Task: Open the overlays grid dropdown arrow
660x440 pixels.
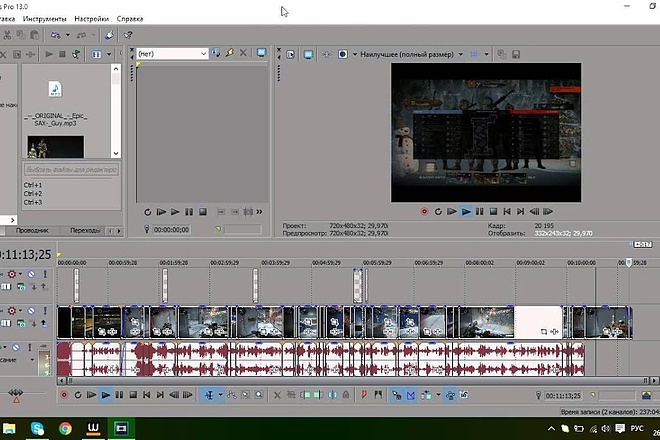Action: tap(487, 54)
